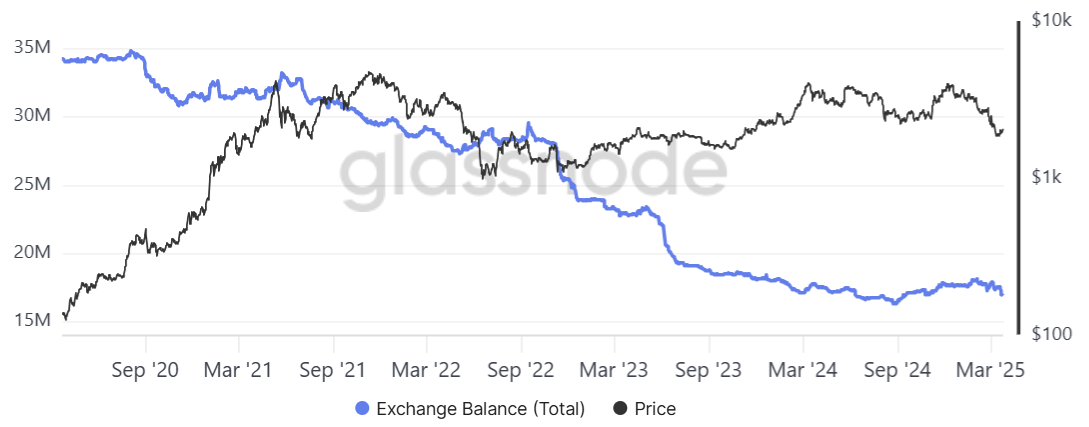1089x427 pixels.
Task: Toggle the Exchange Balance (Total) series label
Action: (x=480, y=408)
